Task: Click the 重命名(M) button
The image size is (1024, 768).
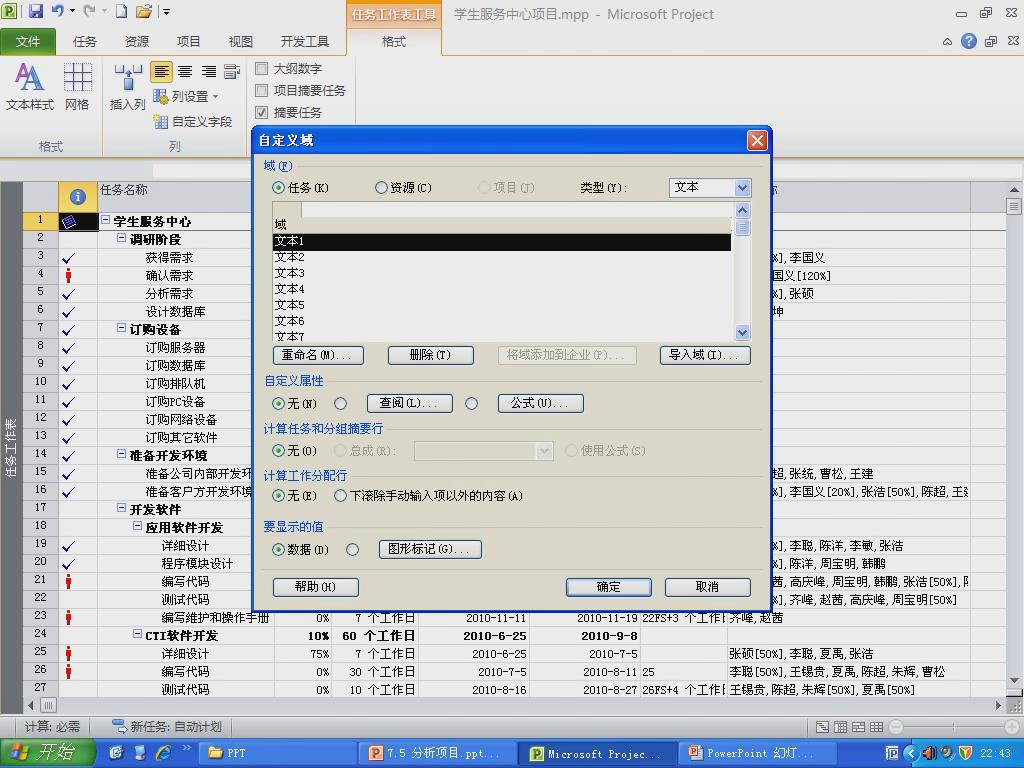Action: 318,355
